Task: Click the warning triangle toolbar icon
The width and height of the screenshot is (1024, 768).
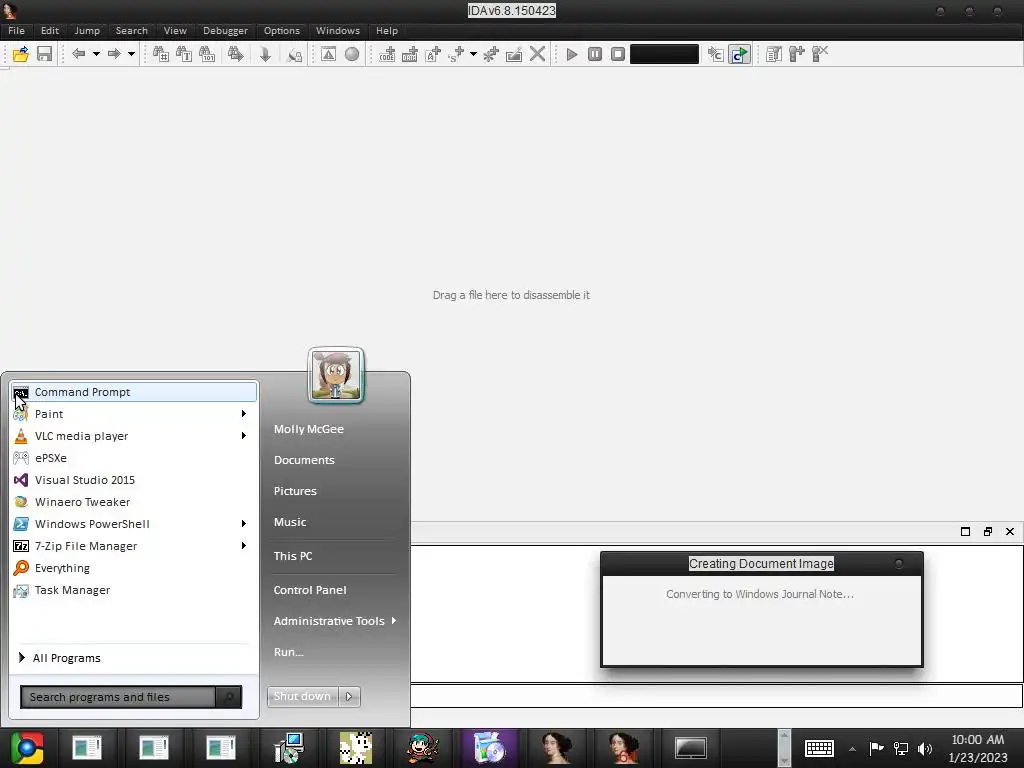Action: click(328, 54)
